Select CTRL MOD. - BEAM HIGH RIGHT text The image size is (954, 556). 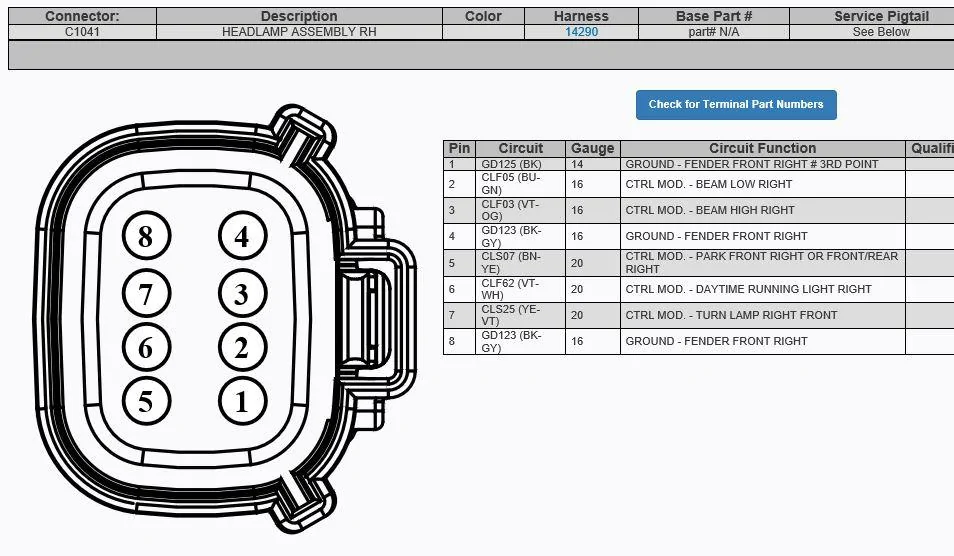[709, 210]
